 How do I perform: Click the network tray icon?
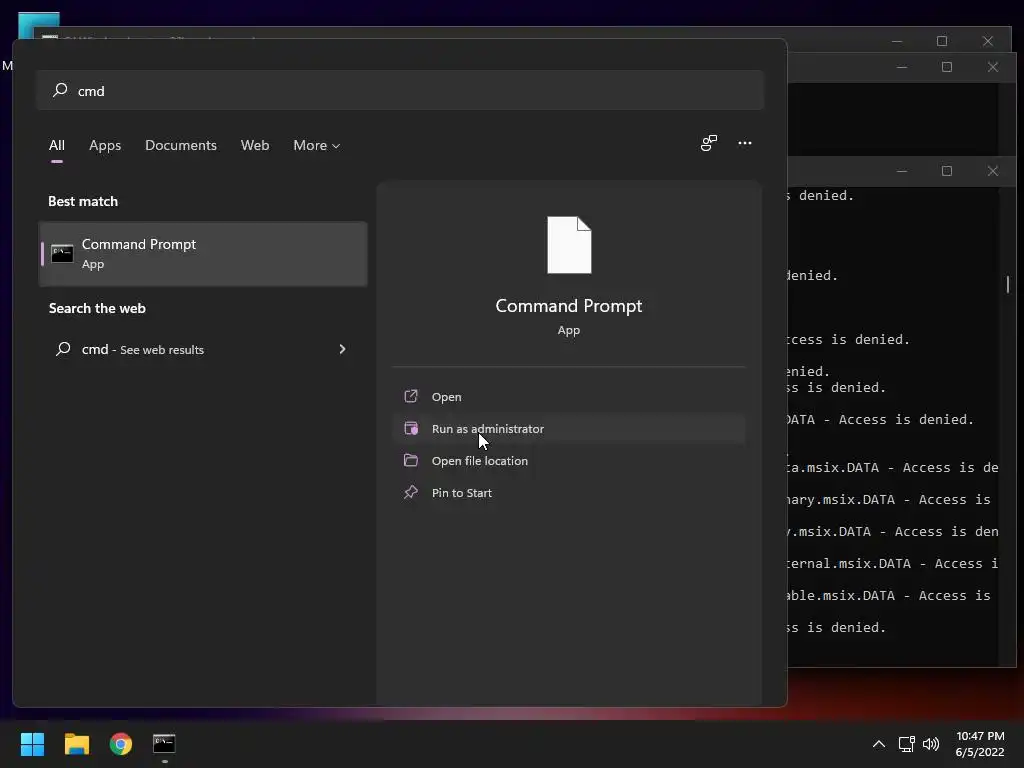point(906,744)
